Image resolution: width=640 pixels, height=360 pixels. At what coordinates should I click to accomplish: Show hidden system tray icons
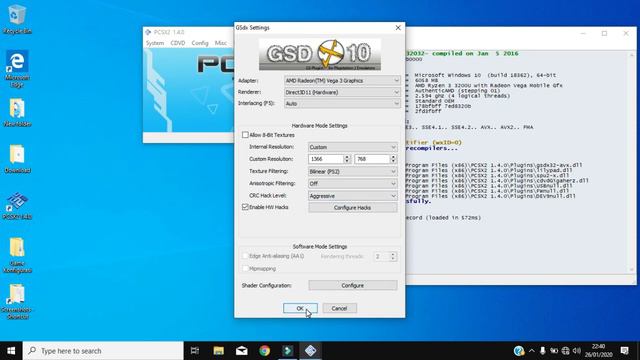(x=531, y=351)
